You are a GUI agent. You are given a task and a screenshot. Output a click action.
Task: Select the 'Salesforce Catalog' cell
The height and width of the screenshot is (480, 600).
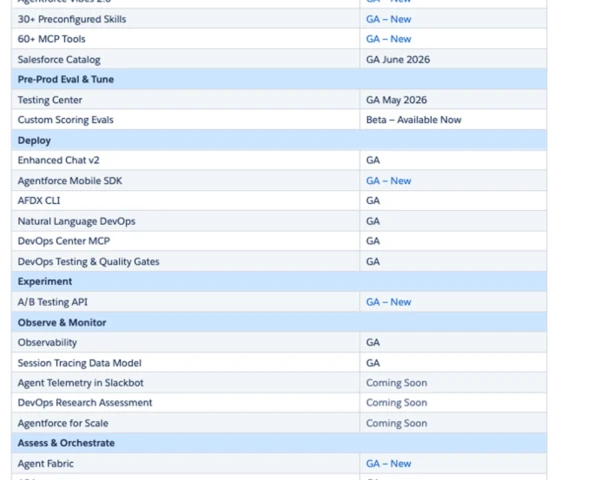186,59
